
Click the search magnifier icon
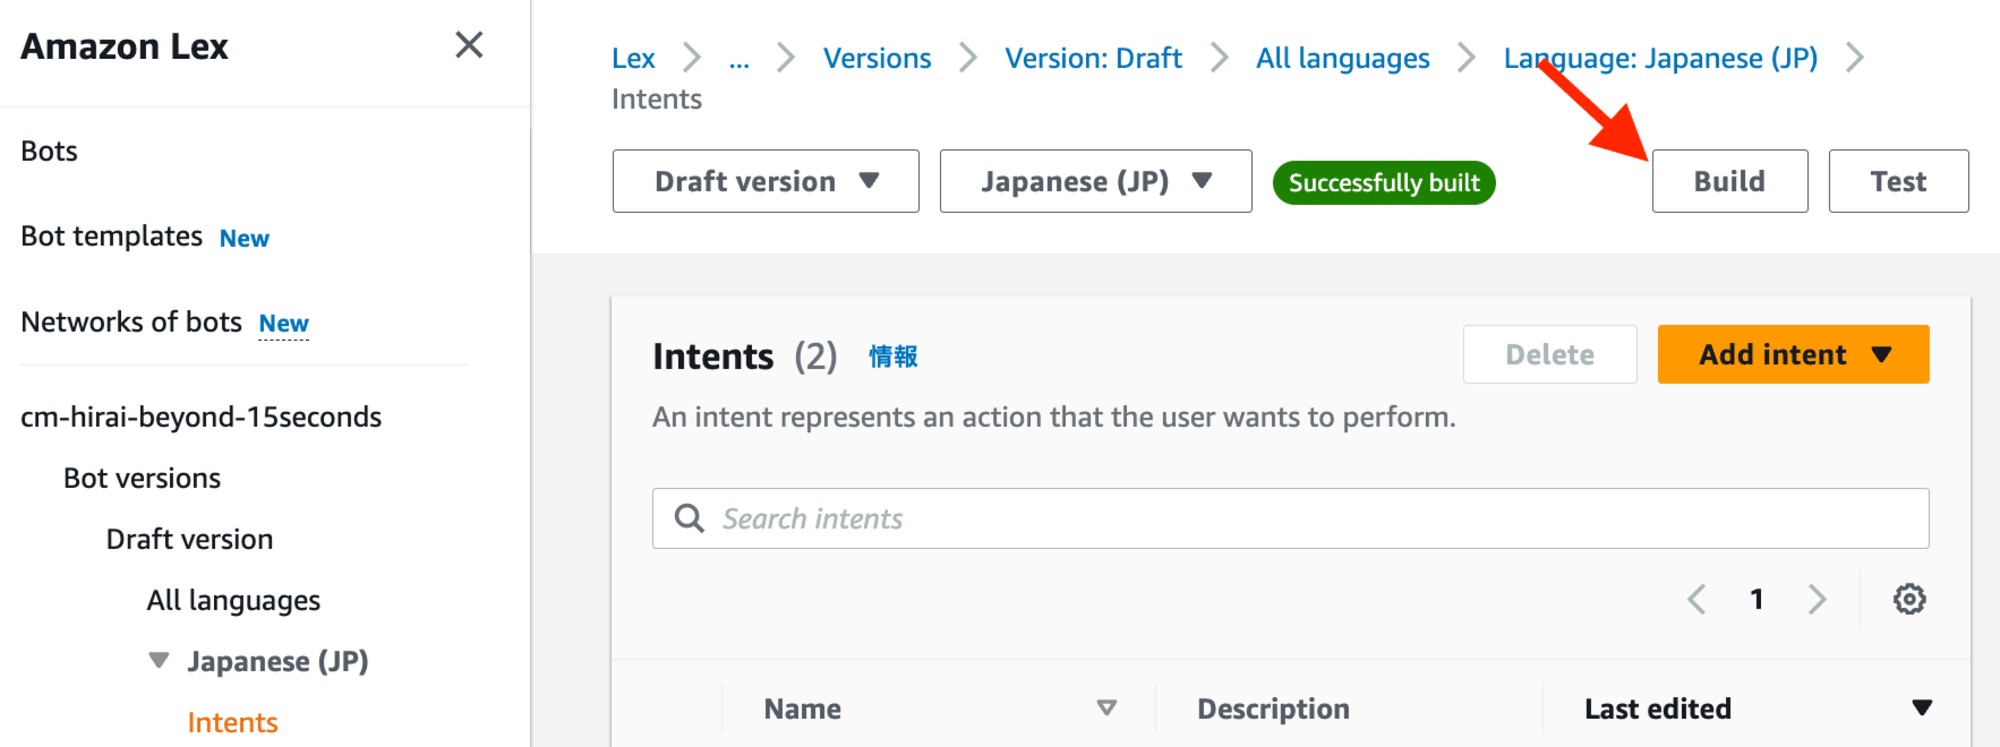pyautogui.click(x=689, y=518)
